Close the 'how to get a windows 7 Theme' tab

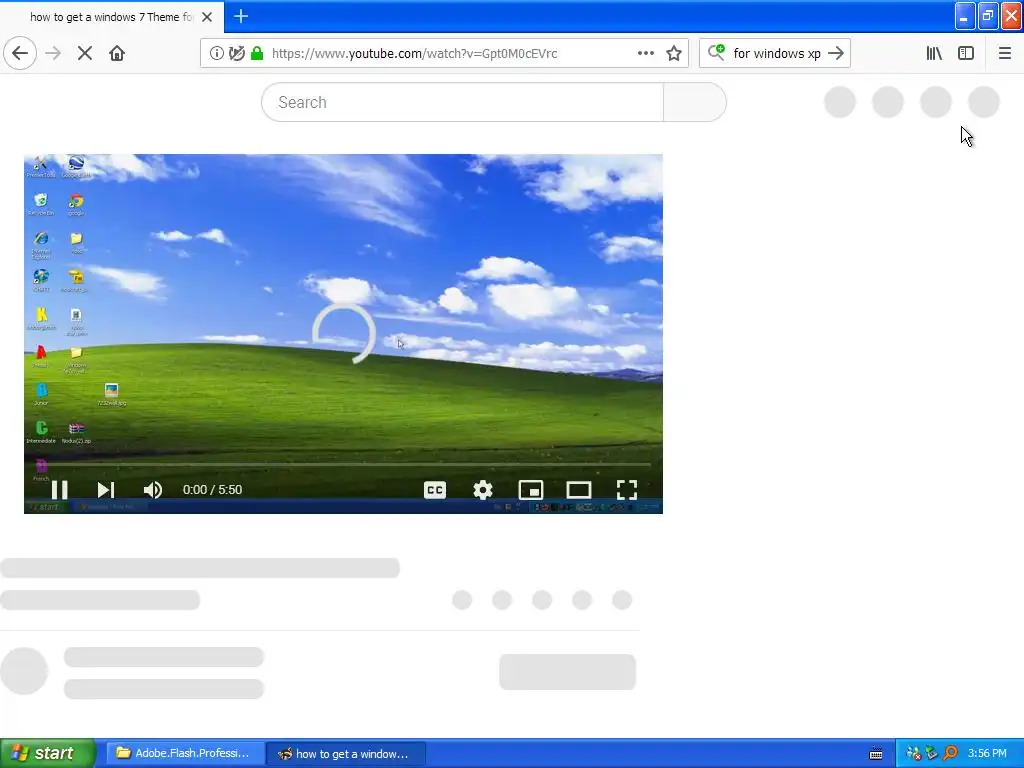pyautogui.click(x=207, y=17)
